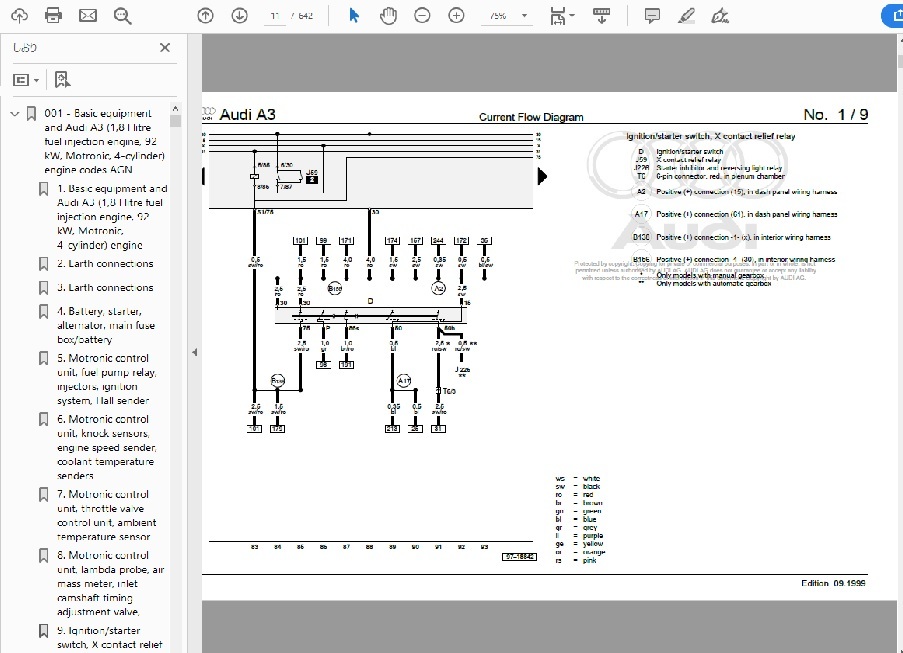Click bookmark icon beside 8. Motronic lambda probe
Image resolution: width=903 pixels, height=653 pixels.
click(43, 556)
